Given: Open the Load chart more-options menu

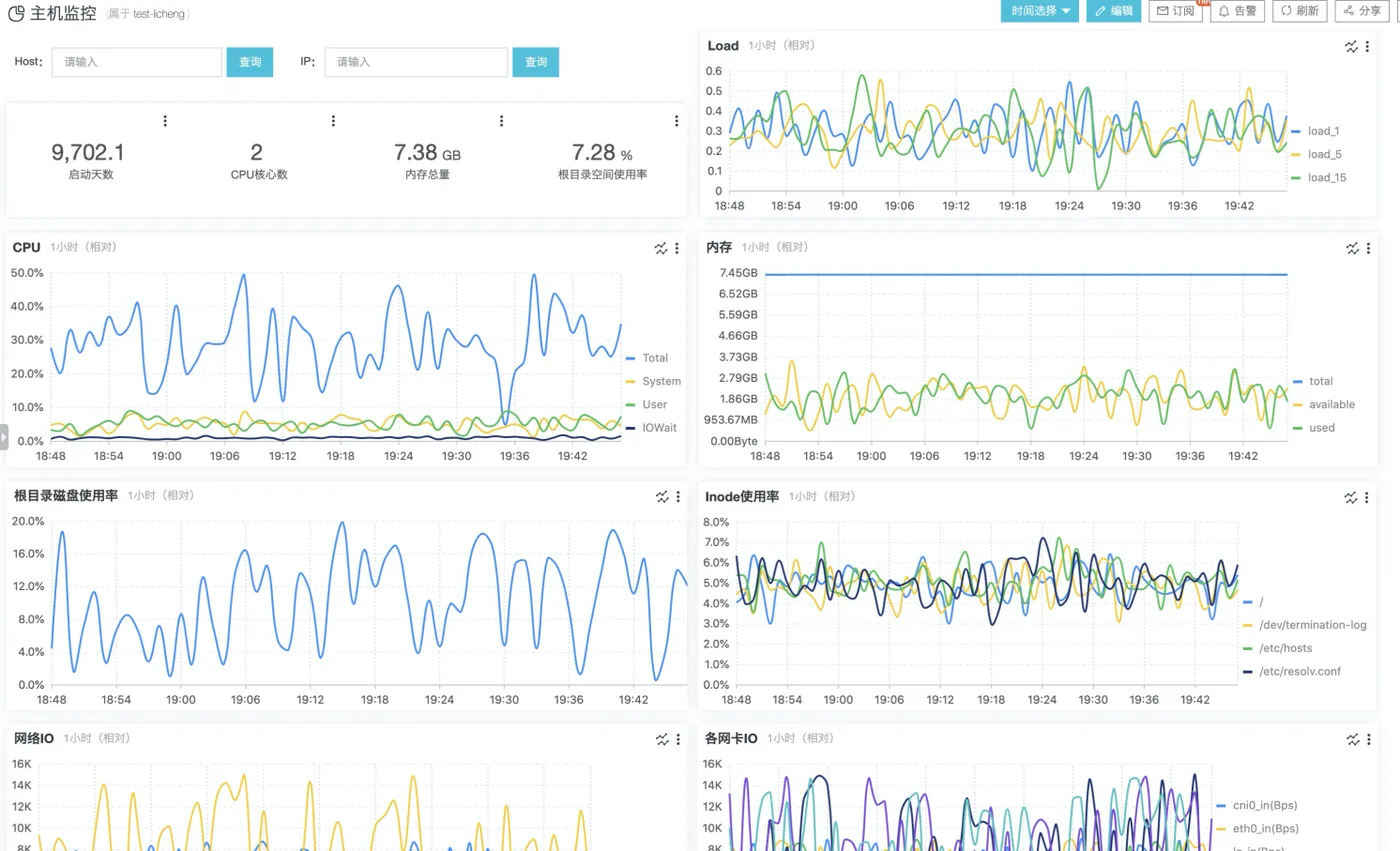Looking at the screenshot, I should click(1368, 46).
